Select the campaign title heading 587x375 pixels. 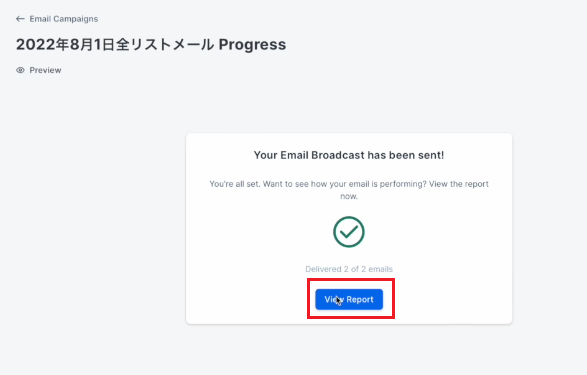click(151, 45)
